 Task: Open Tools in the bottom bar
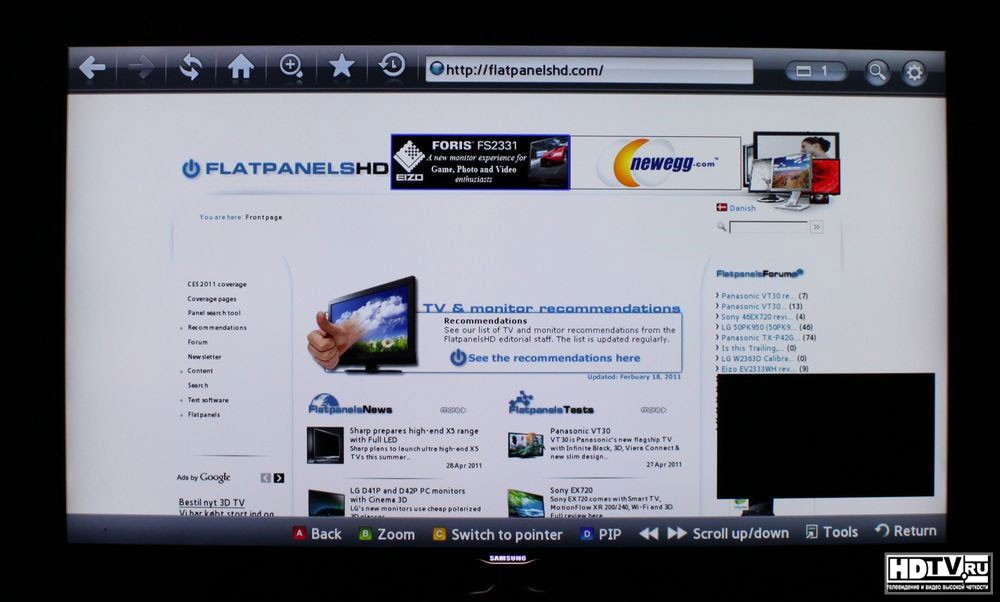[832, 532]
